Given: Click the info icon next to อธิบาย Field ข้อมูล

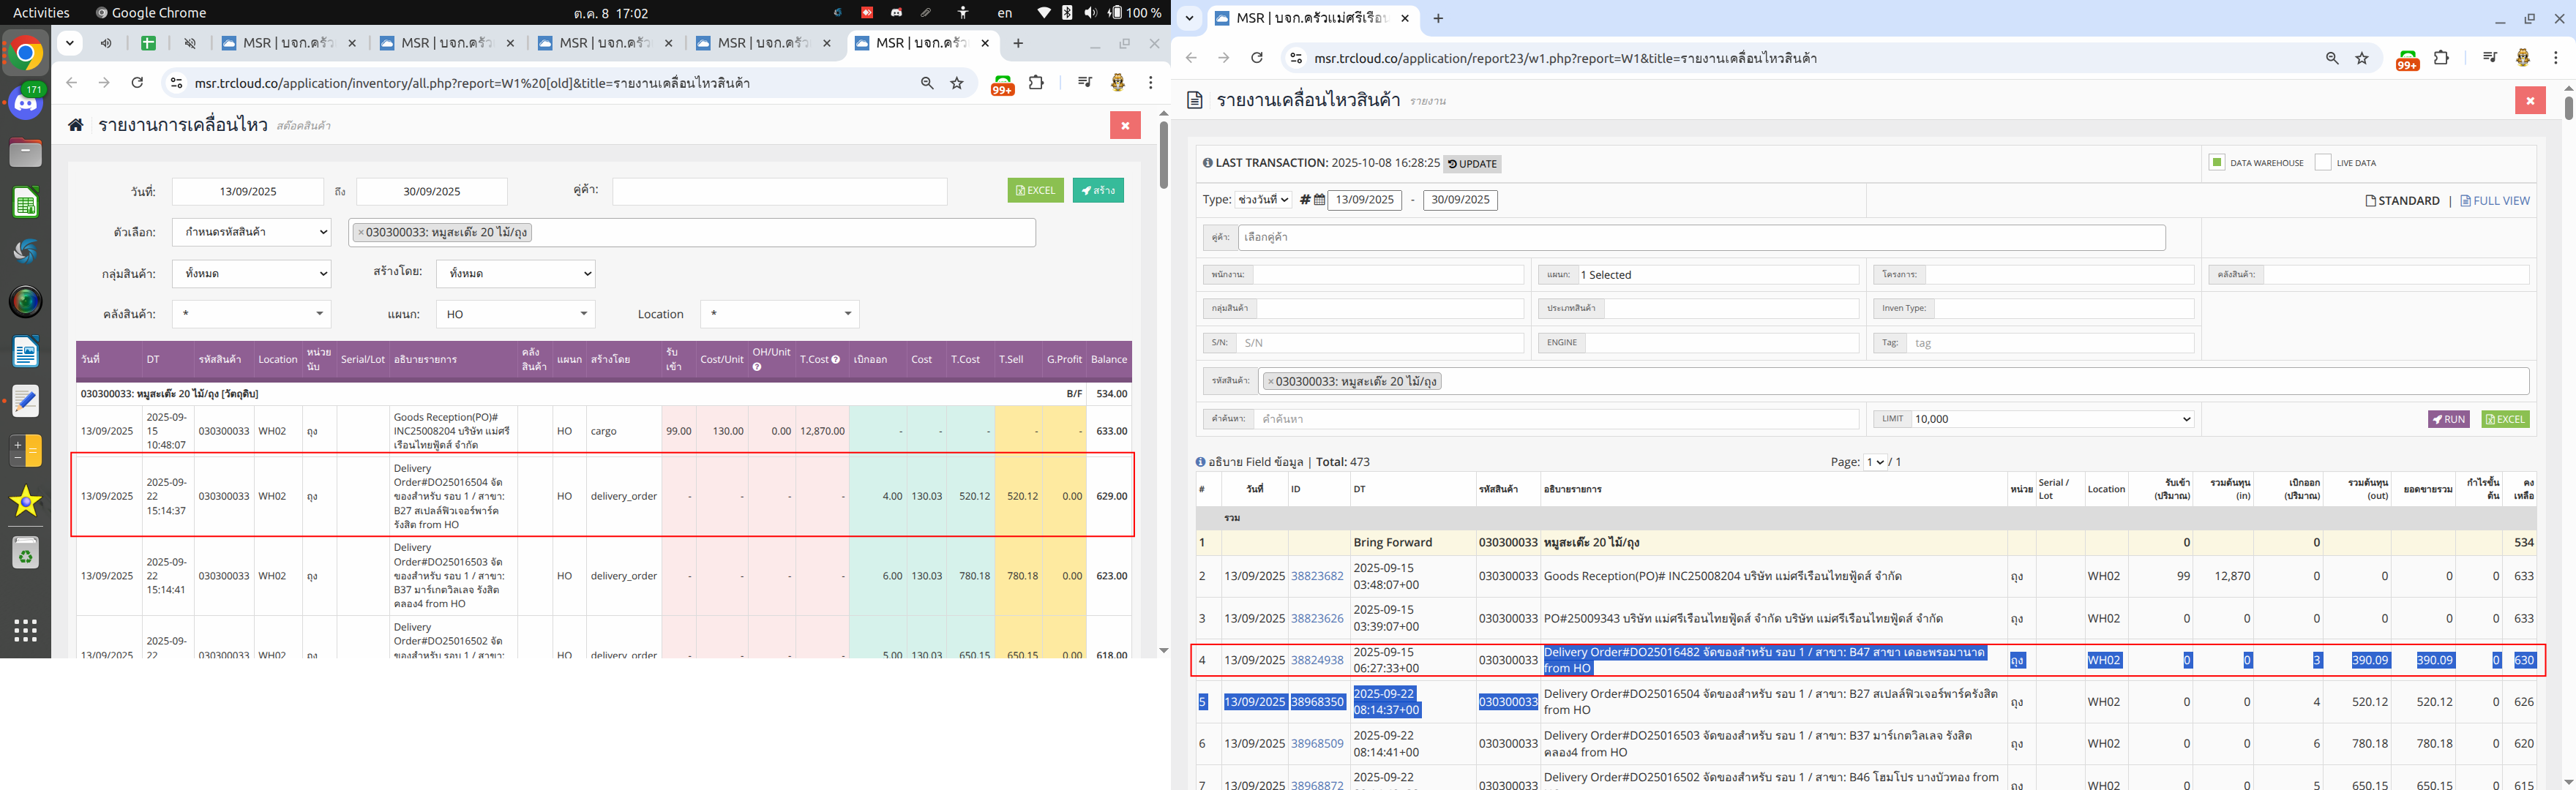Looking at the screenshot, I should coord(1201,462).
